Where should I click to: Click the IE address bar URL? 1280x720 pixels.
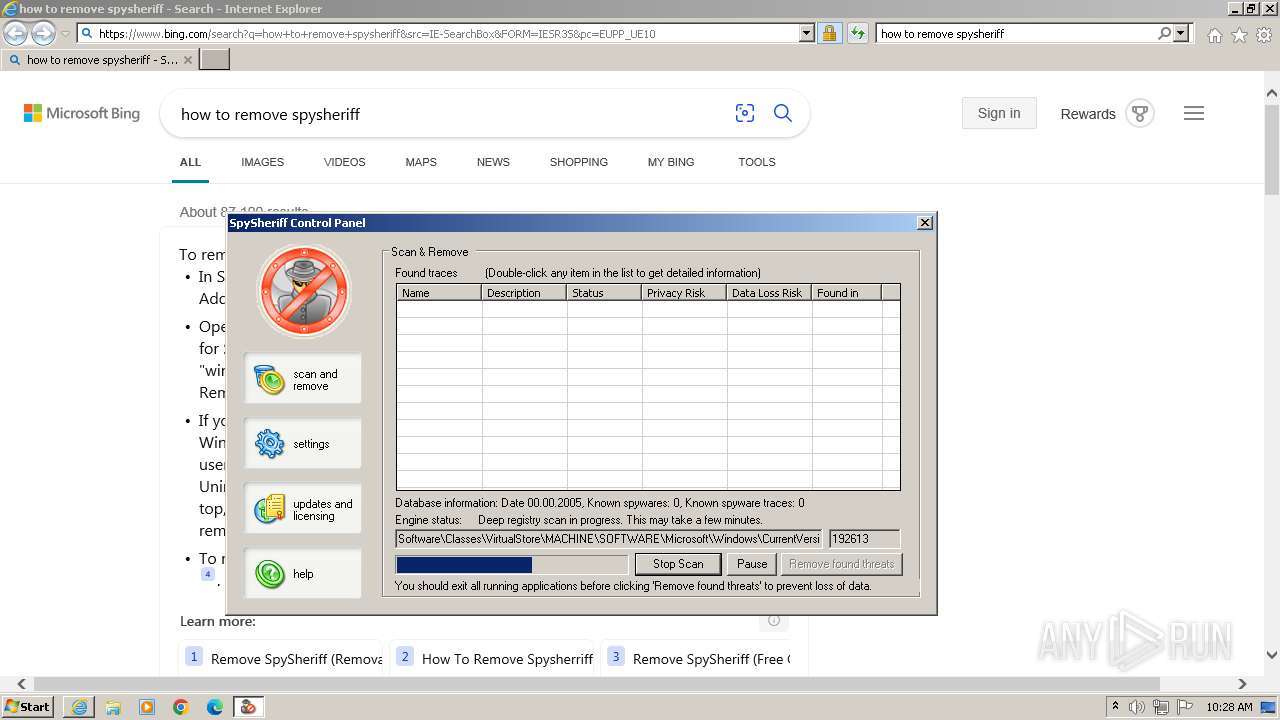pos(440,33)
